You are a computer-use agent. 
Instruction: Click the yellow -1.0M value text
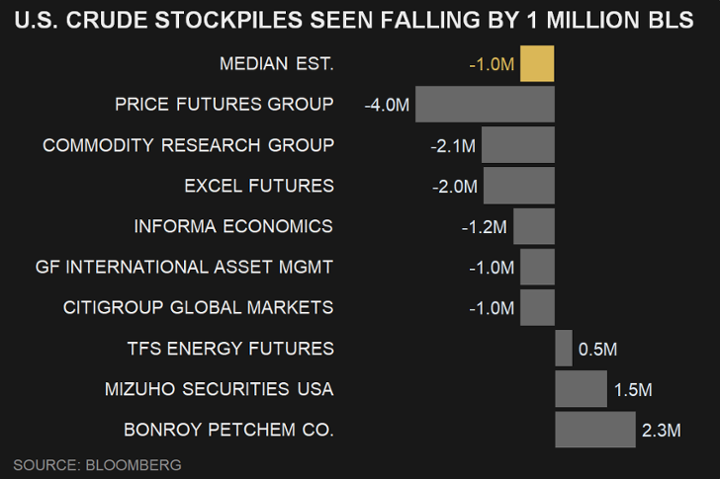point(491,65)
